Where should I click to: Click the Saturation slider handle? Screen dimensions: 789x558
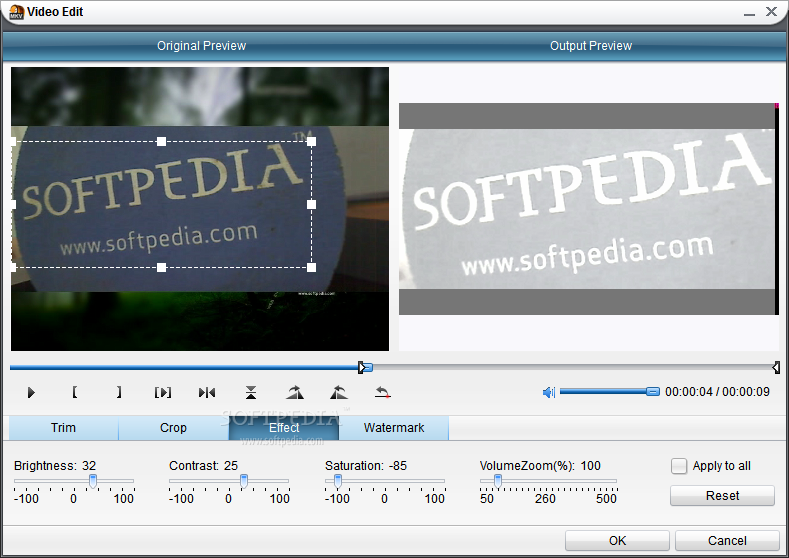point(338,481)
